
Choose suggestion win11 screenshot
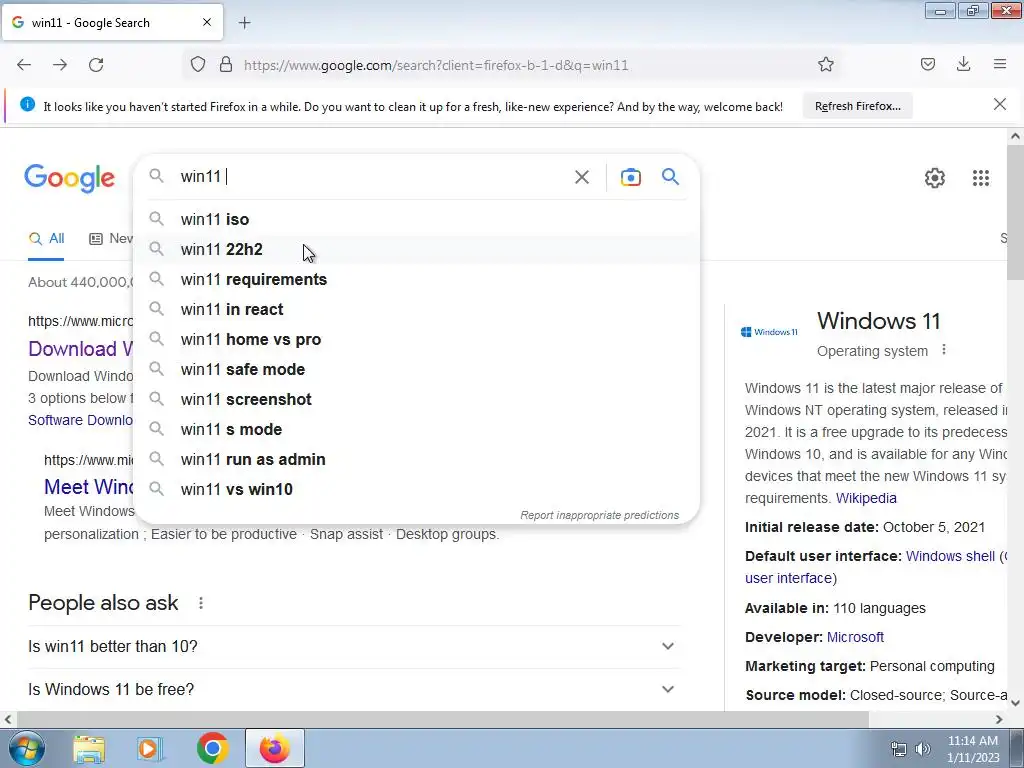pos(416,400)
